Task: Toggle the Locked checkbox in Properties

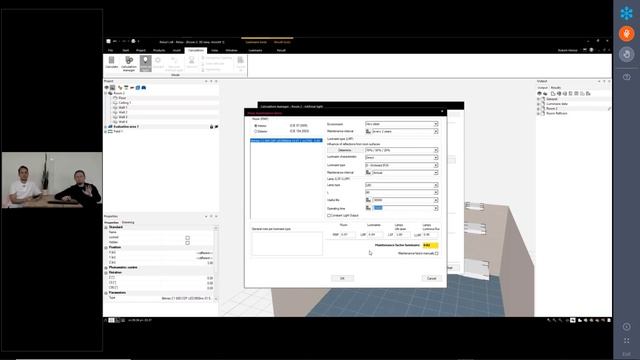Action: tap(188, 238)
